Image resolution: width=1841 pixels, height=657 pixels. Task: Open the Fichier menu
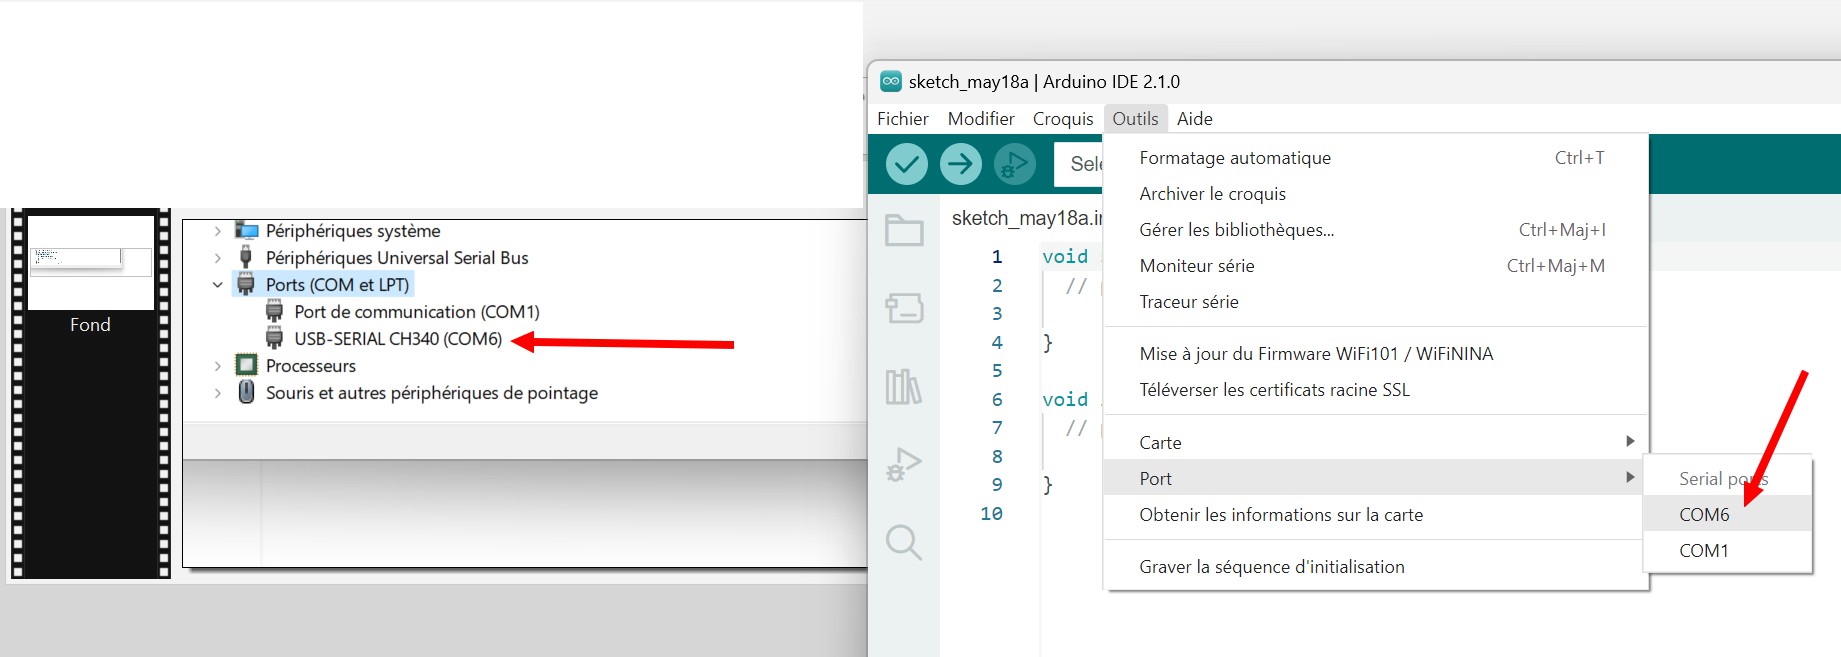[903, 118]
